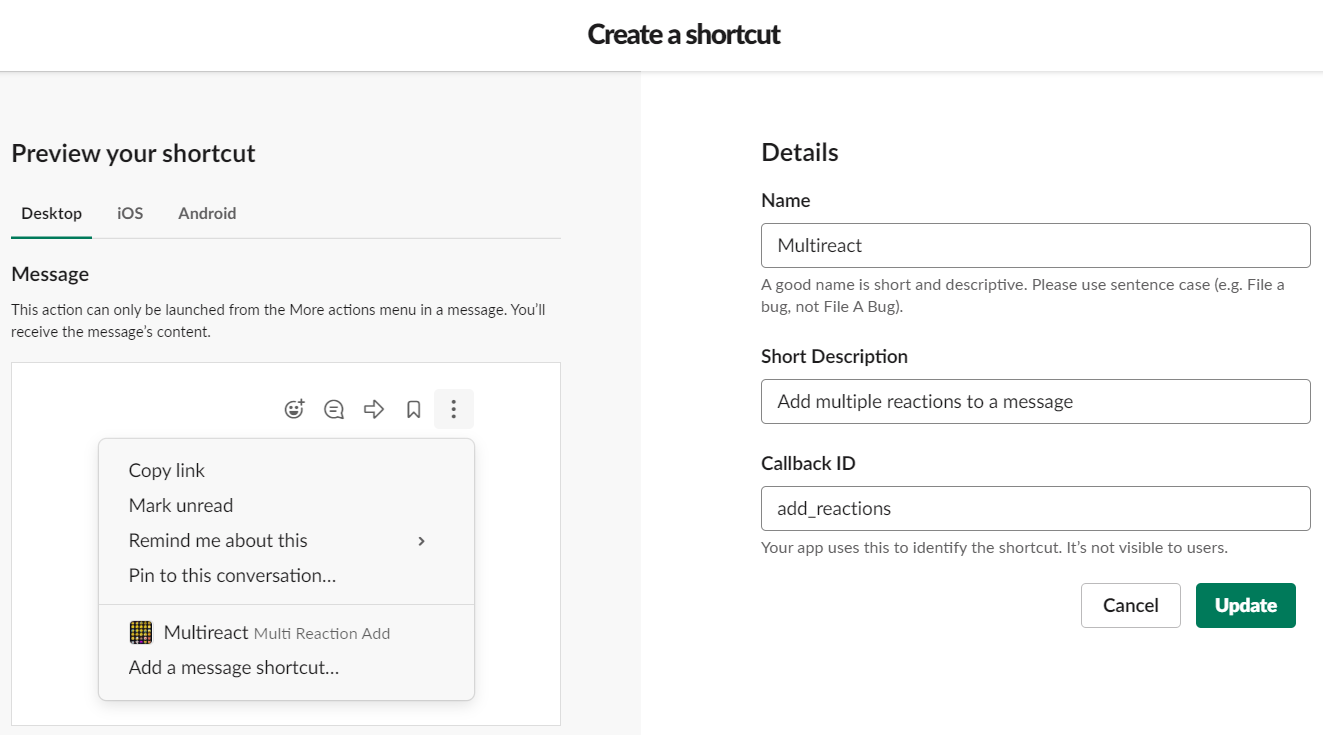Screen dimensions: 1323x735
Task: Click the add reaction emoji icon
Action: [x=294, y=409]
